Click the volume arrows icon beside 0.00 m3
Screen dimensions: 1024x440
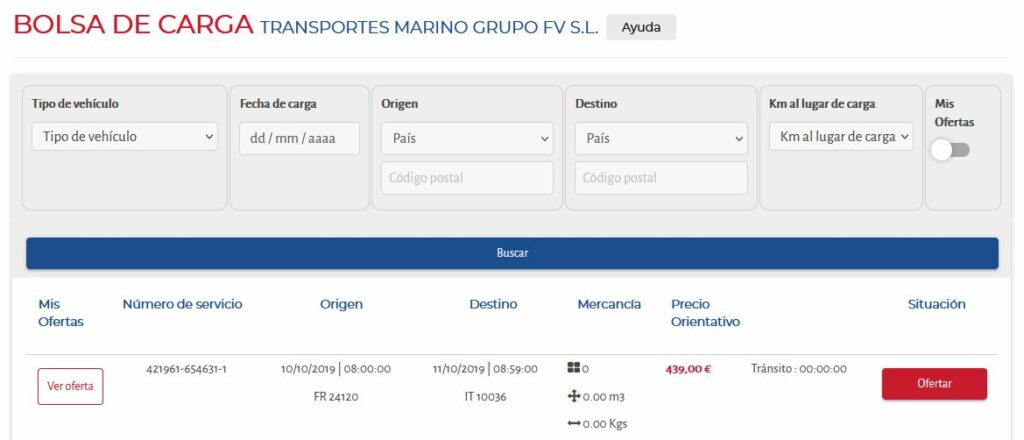point(574,396)
